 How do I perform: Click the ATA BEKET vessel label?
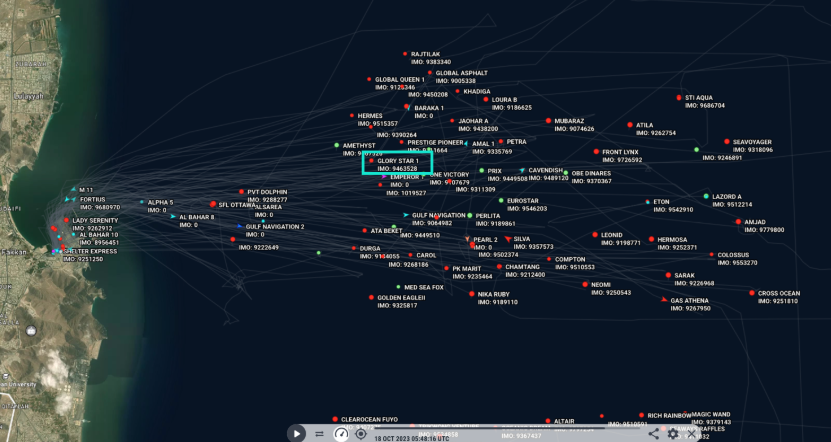coord(386,231)
